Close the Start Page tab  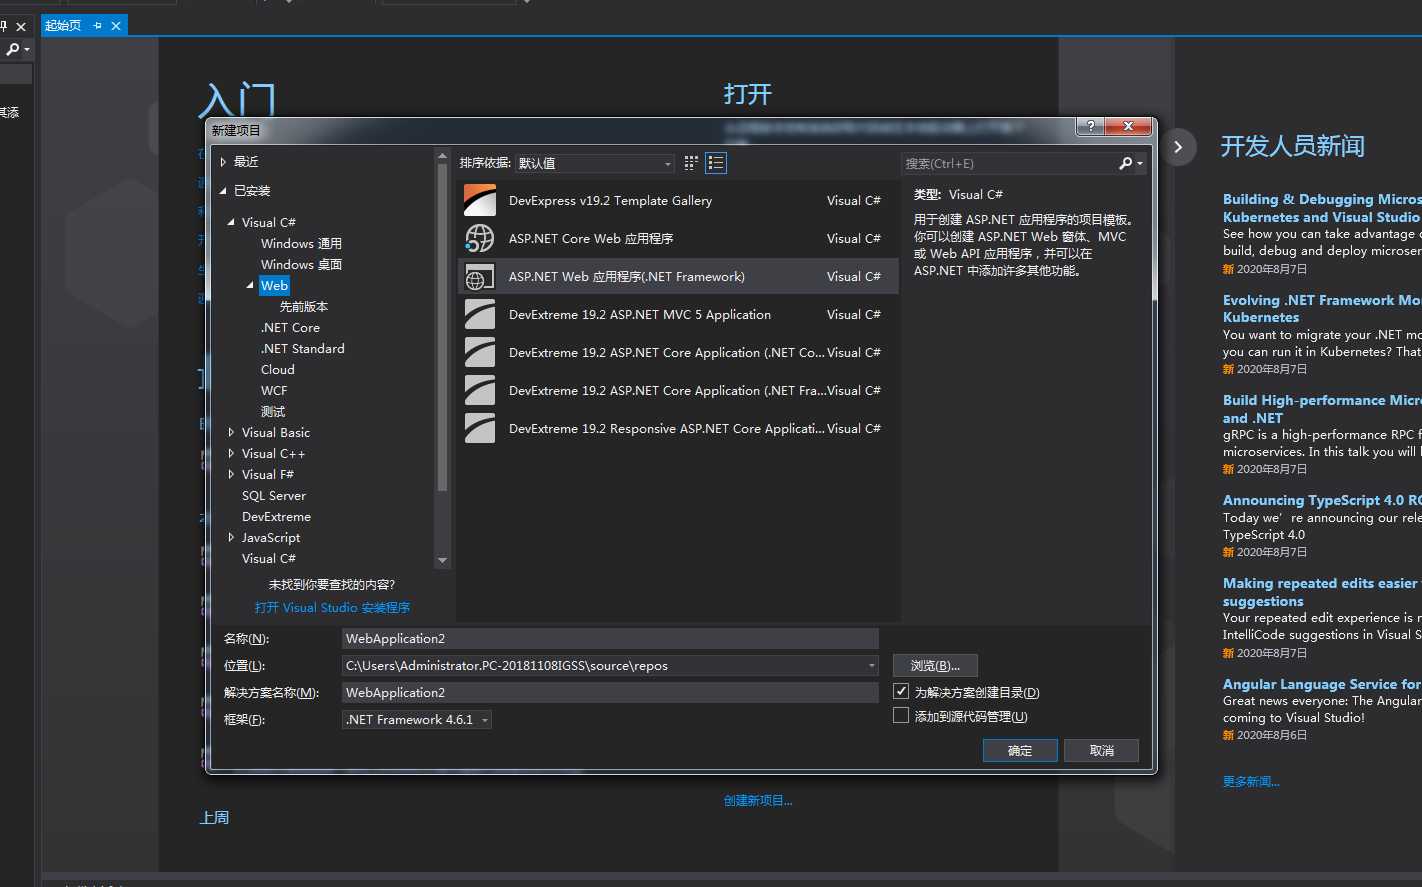click(116, 26)
